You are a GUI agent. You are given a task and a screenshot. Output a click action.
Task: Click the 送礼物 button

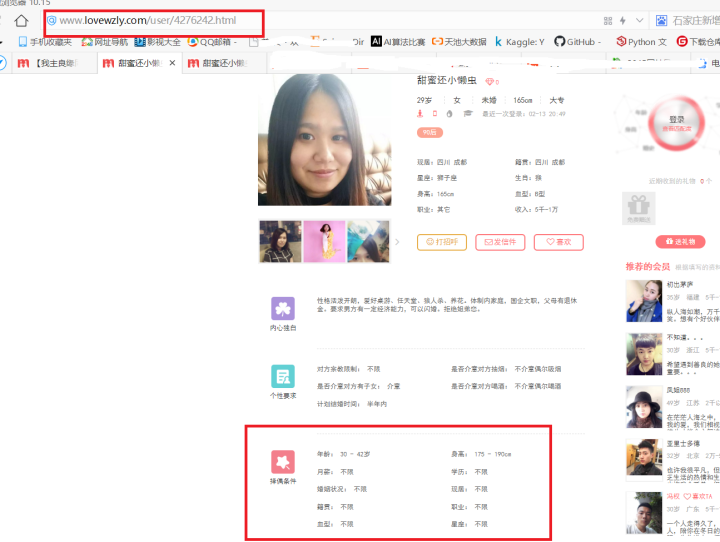click(x=680, y=242)
